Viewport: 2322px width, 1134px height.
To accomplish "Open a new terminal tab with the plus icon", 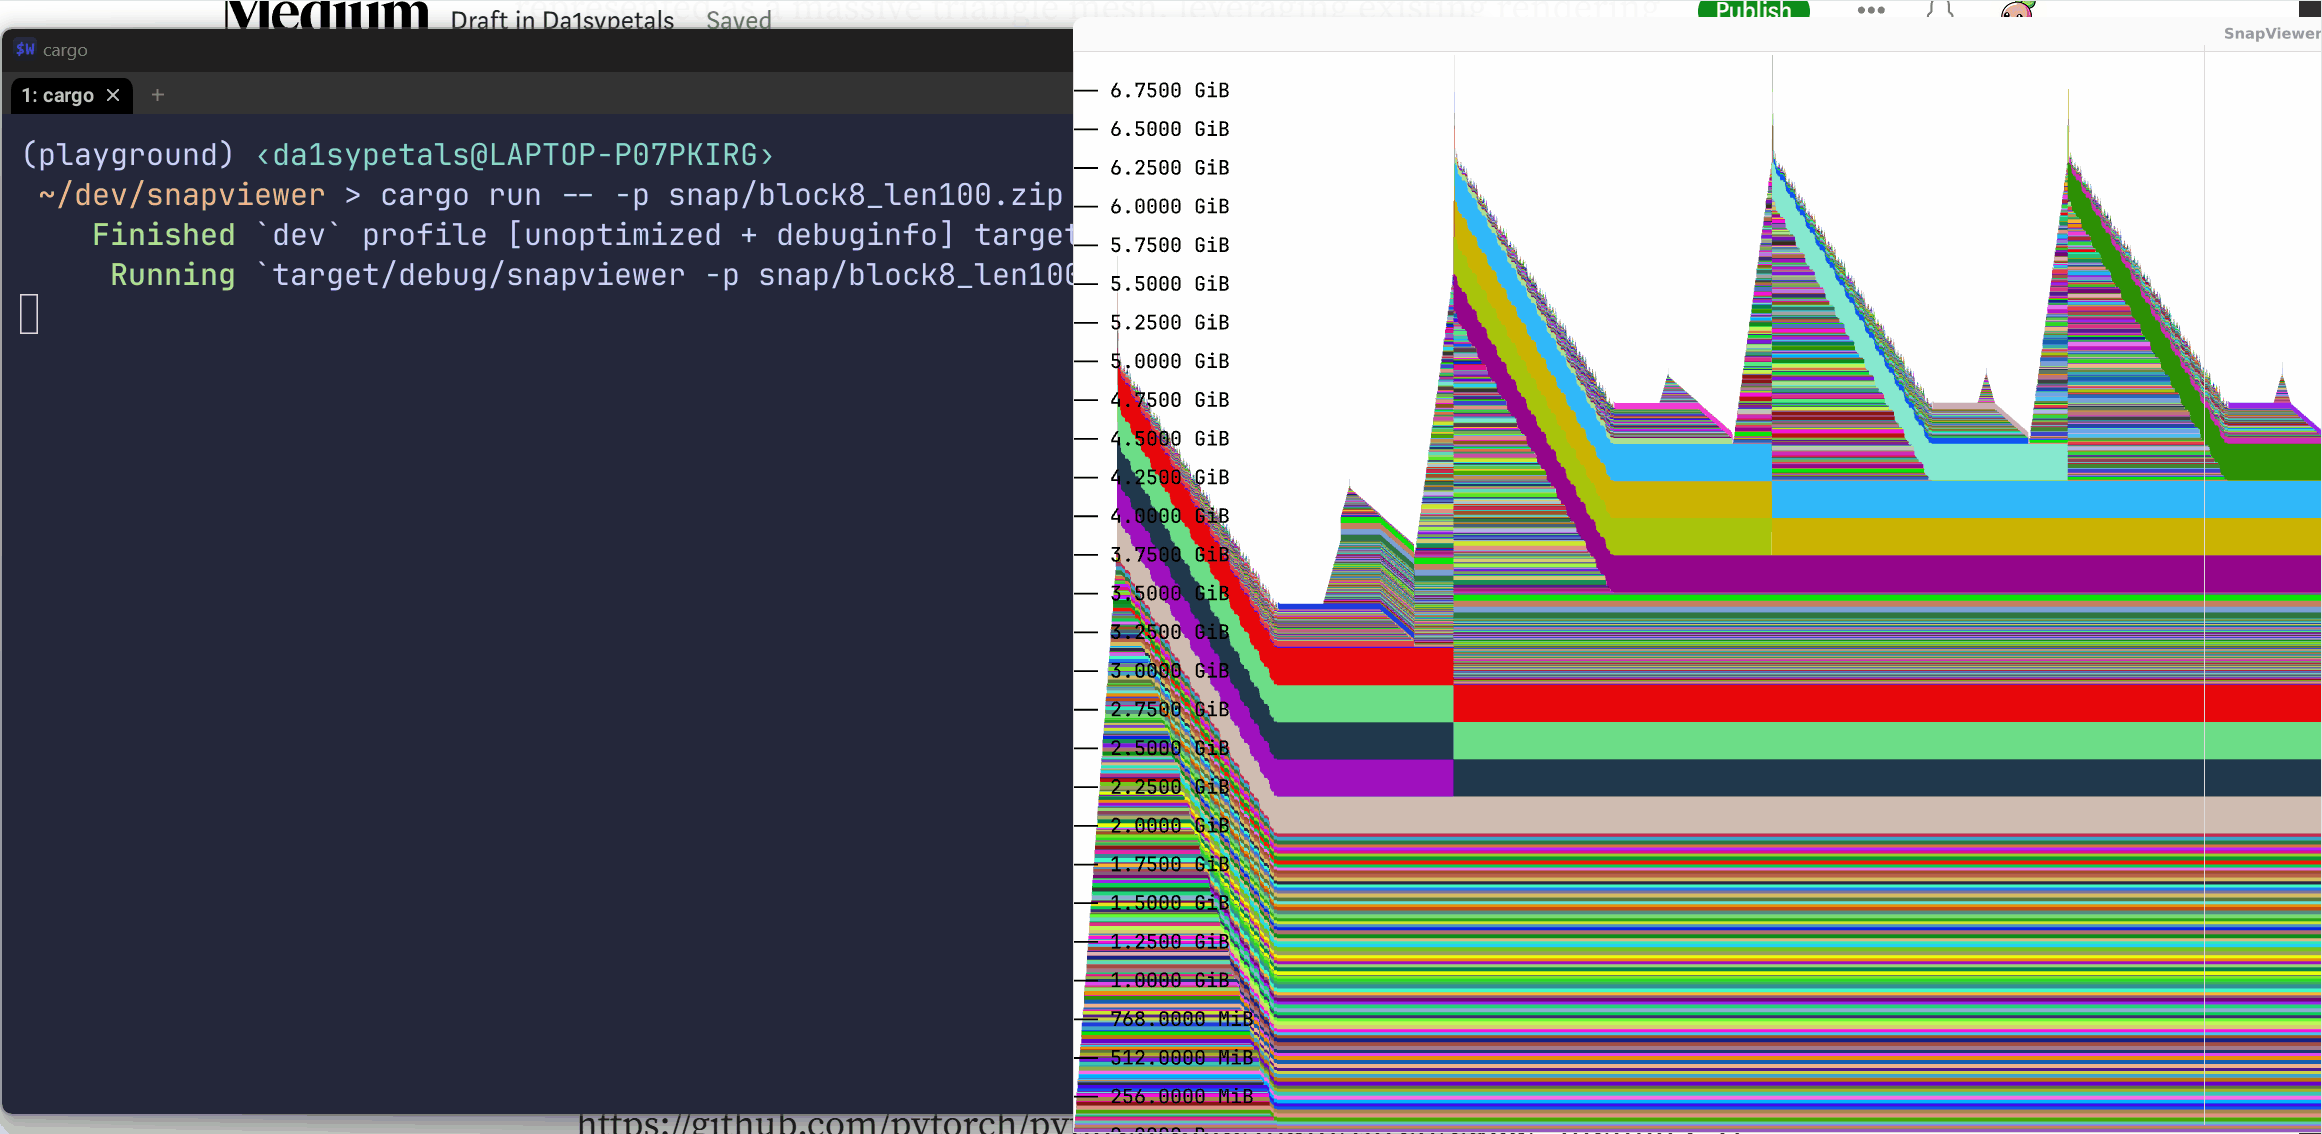I will [x=157, y=95].
